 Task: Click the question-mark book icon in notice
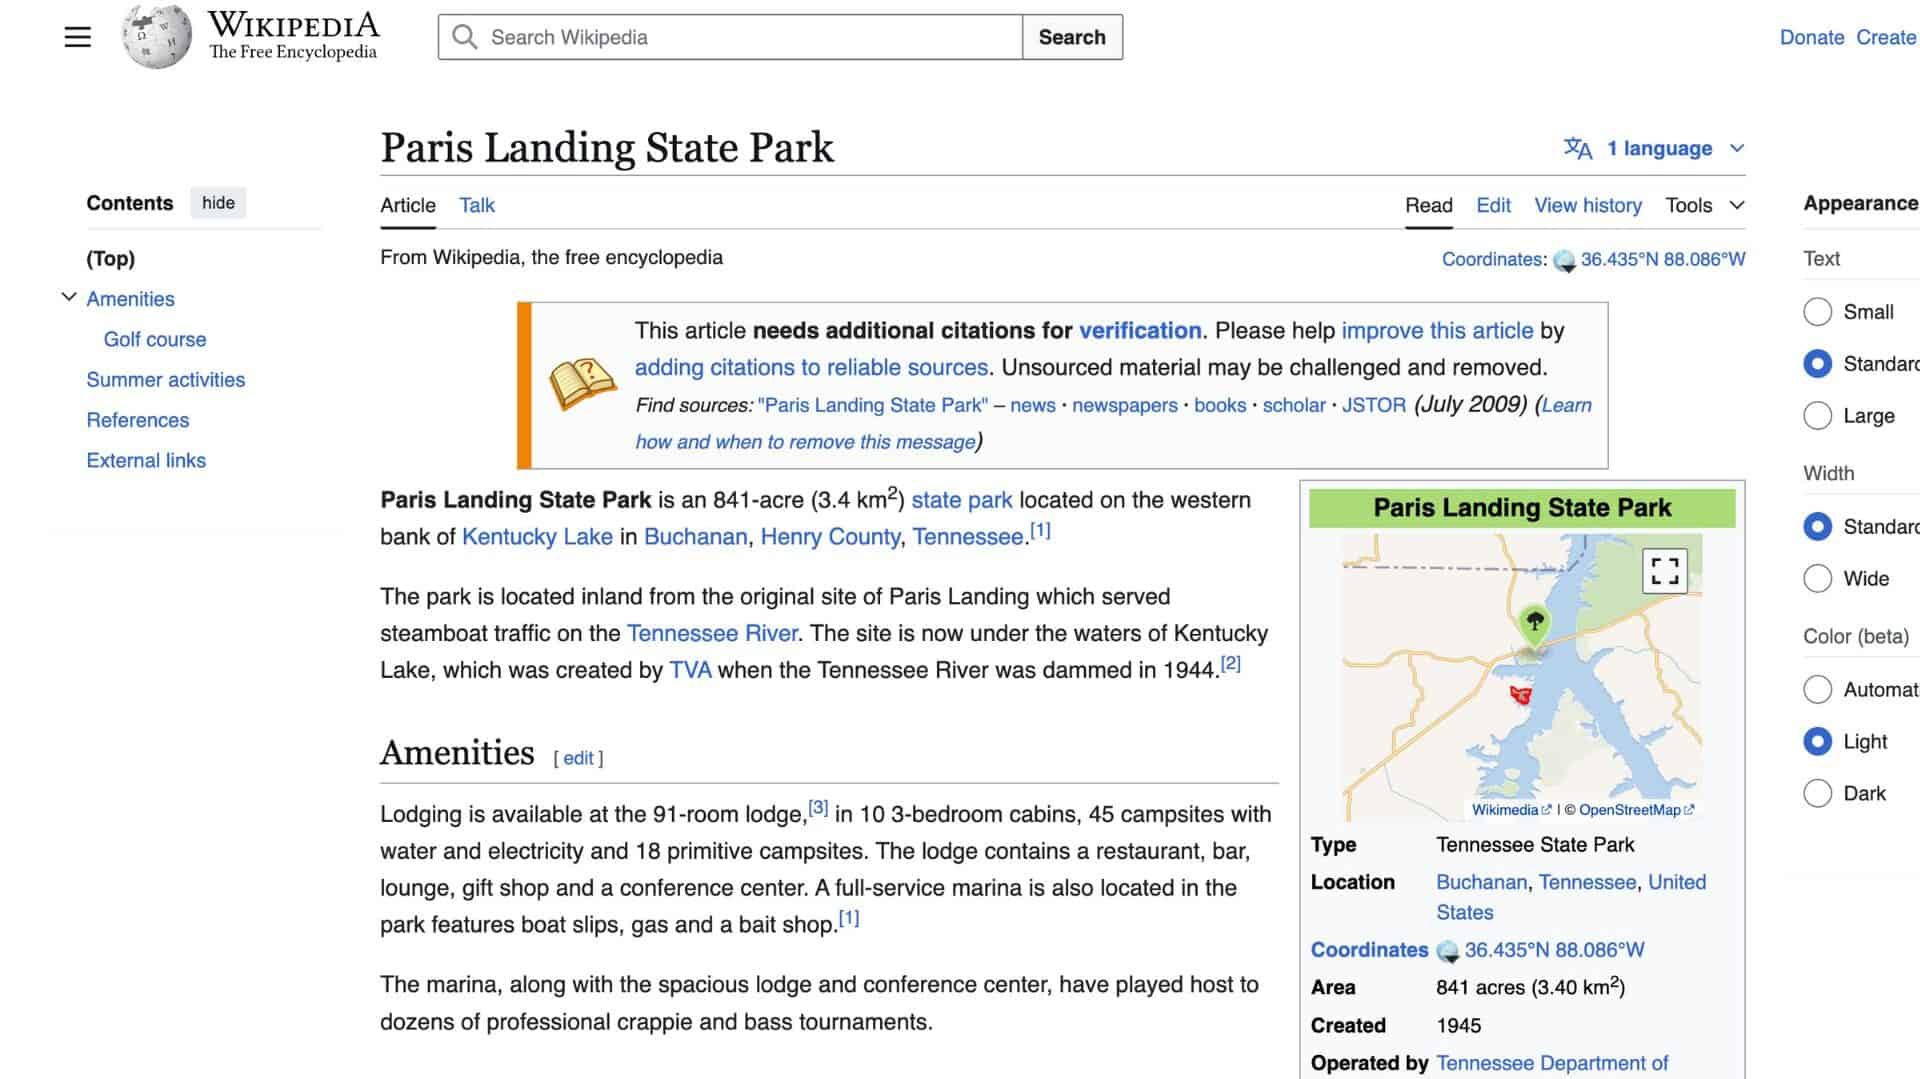click(x=582, y=384)
